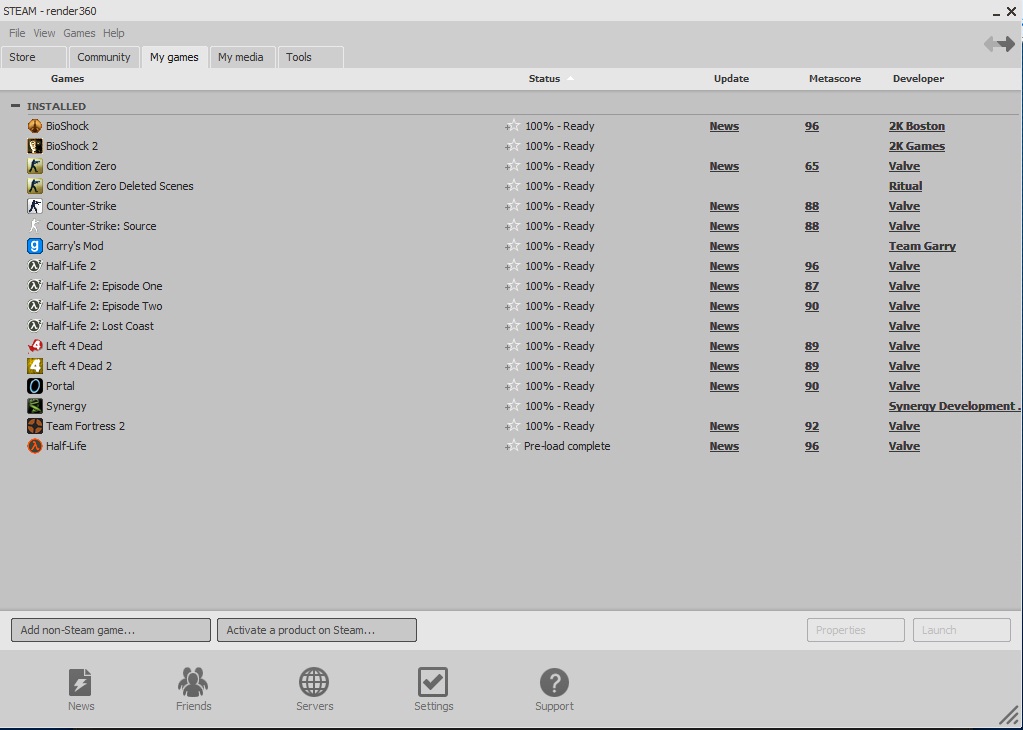Viewport: 1023px width, 730px height.
Task: Select the Left 4 Dead 2 icon
Action: click(x=35, y=366)
